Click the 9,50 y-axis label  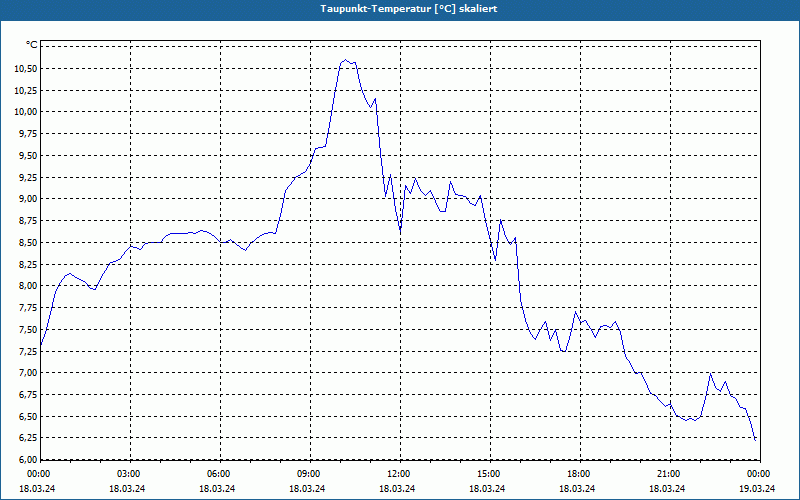pos(29,156)
